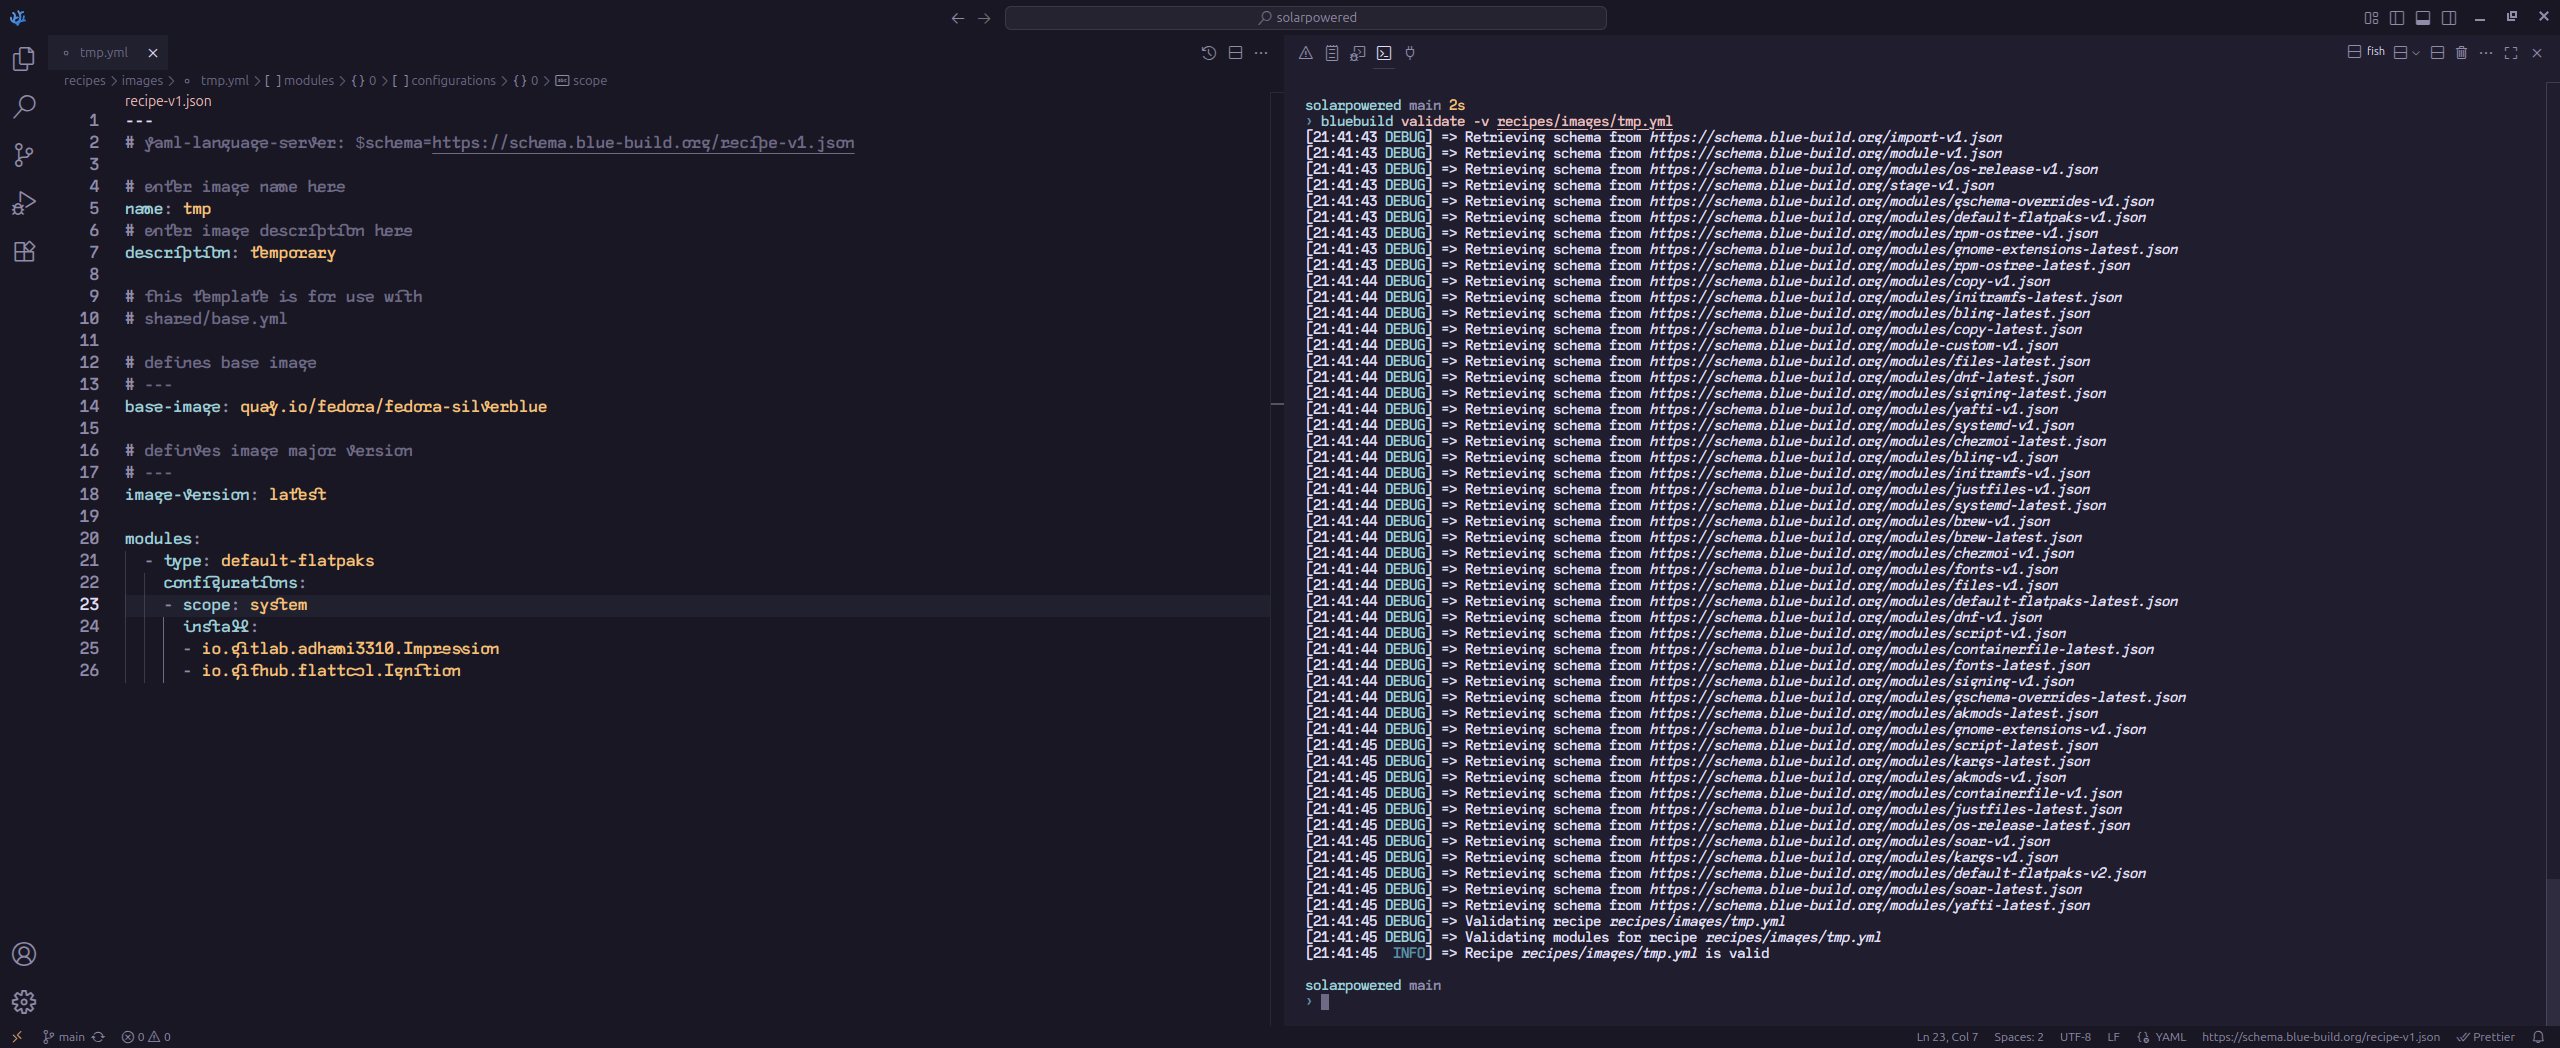Open the Source Control view
The height and width of the screenshot is (1048, 2560).
(x=24, y=155)
